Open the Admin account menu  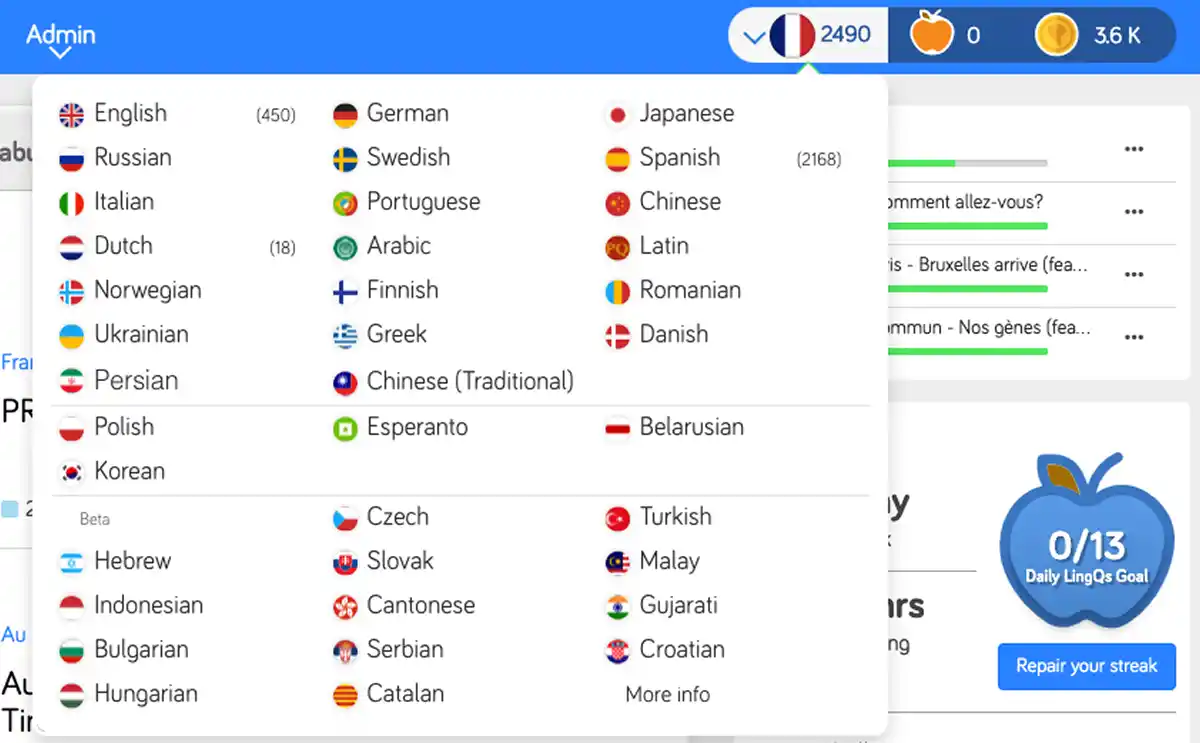(59, 36)
